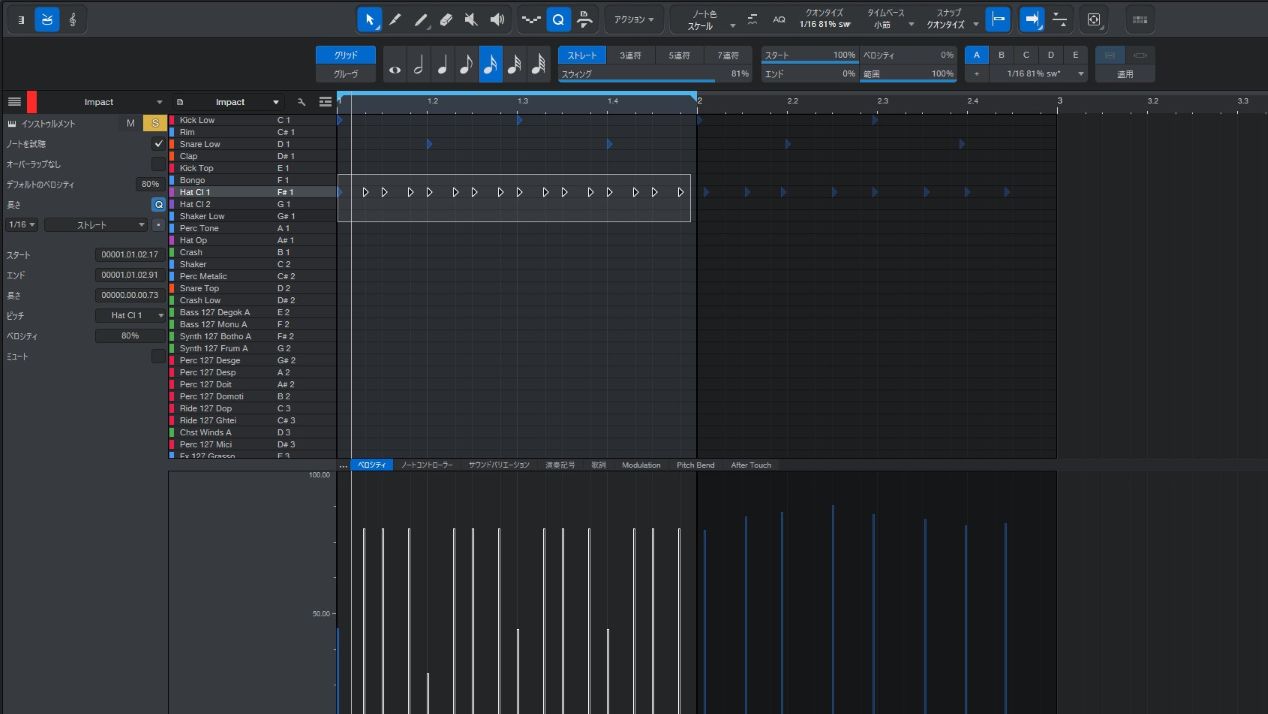Expand the ピッチ Hat Cl 1 dropdown
Image resolution: width=1268 pixels, height=714 pixels.
[131, 315]
